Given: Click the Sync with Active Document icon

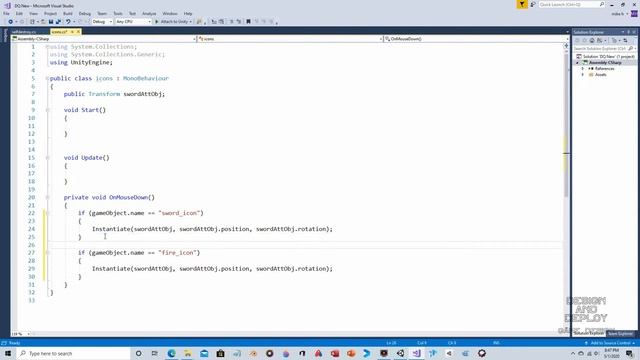Looking at the screenshot, I should pyautogui.click(x=625, y=40).
